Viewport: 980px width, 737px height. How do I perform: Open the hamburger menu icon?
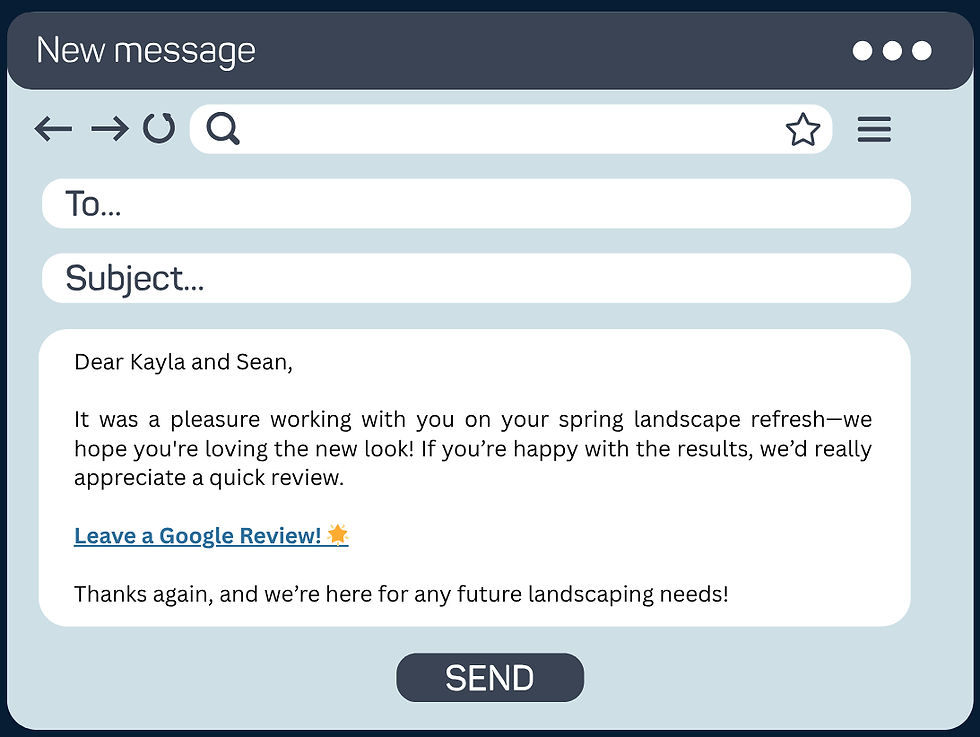click(874, 129)
